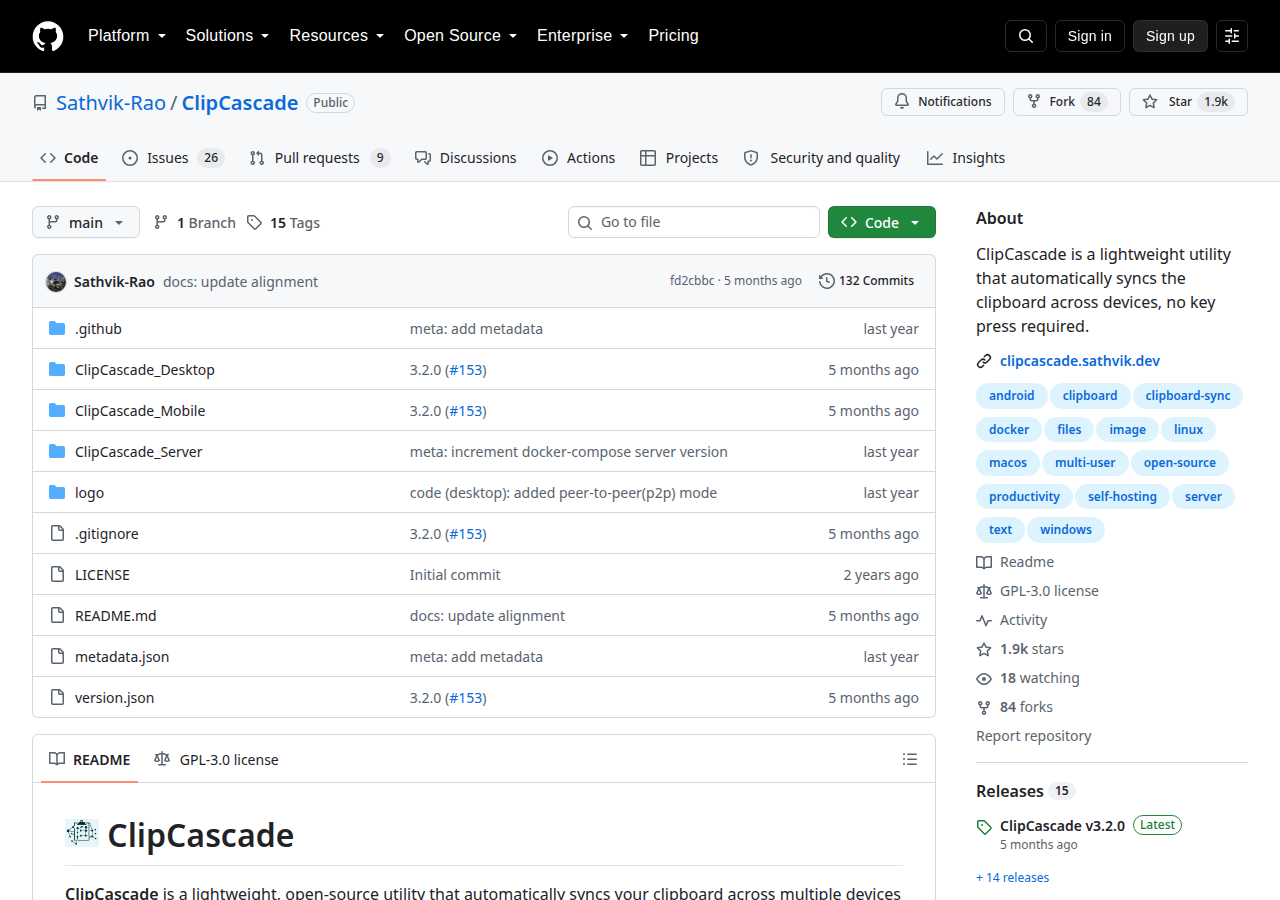Image resolution: width=1280 pixels, height=900 pixels.
Task: Click the Sathvik-Rao avatar image
Action: [56, 282]
